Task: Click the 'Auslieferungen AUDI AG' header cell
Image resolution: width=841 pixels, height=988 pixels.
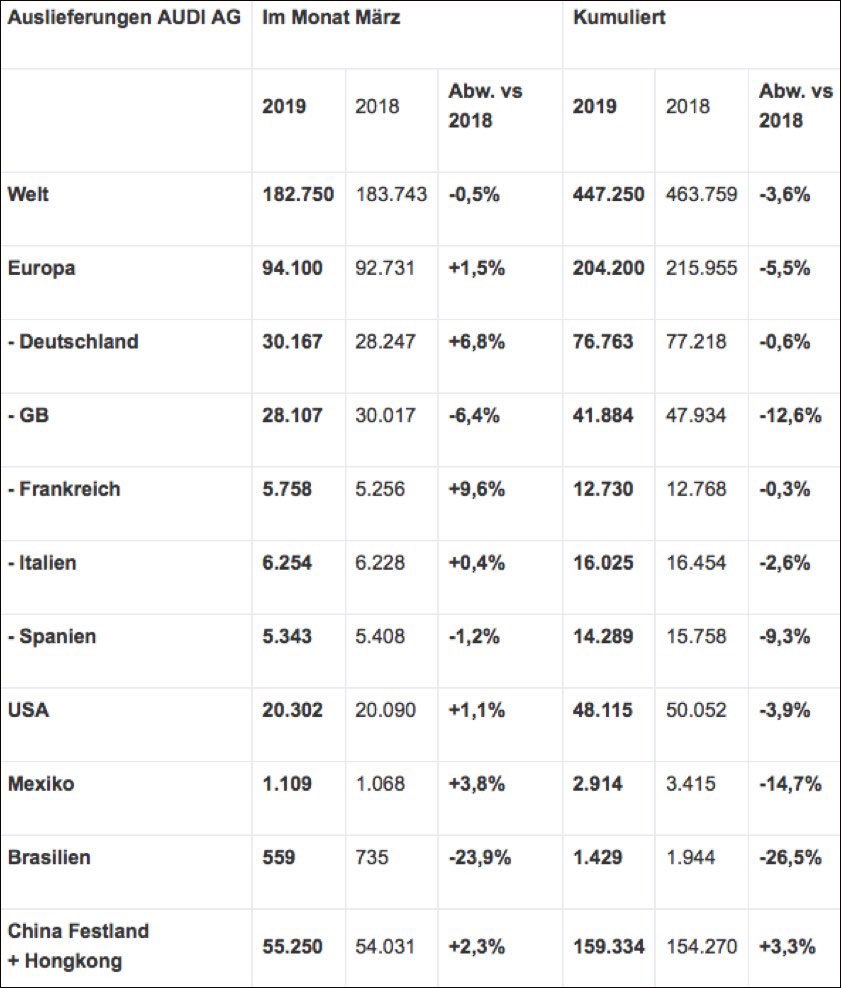Action: pos(124,19)
